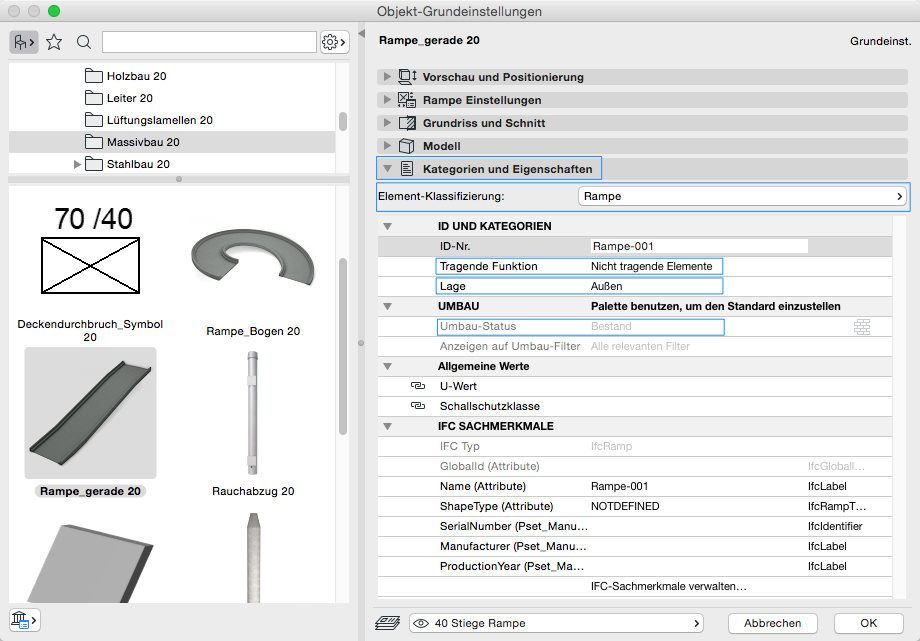Click the library folder view icon
920x641 pixels.
click(x=22, y=42)
